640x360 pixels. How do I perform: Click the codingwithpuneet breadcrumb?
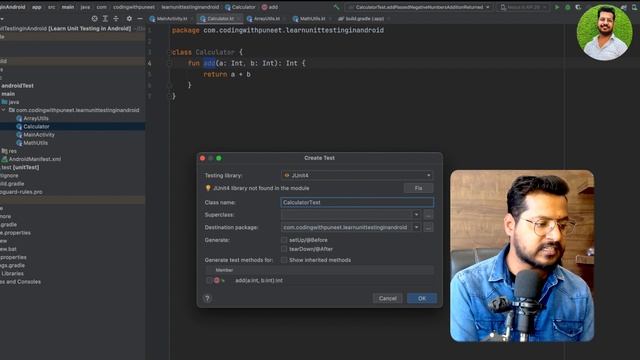pyautogui.click(x=134, y=7)
